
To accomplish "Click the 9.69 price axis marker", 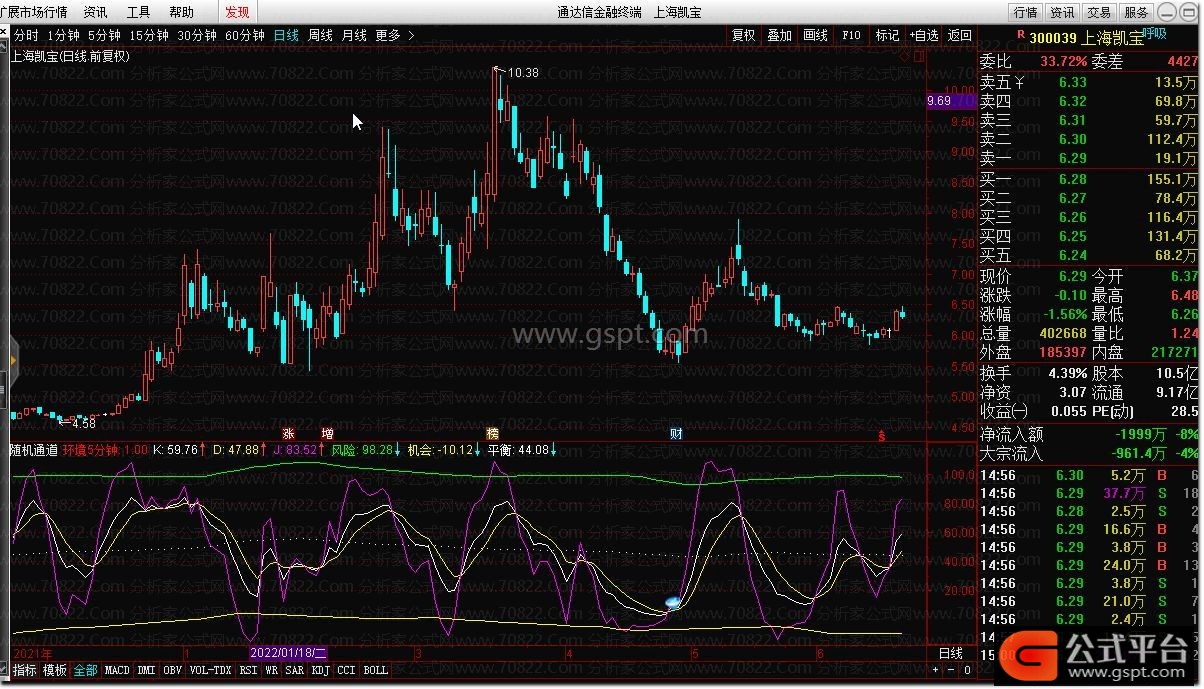I will click(950, 101).
